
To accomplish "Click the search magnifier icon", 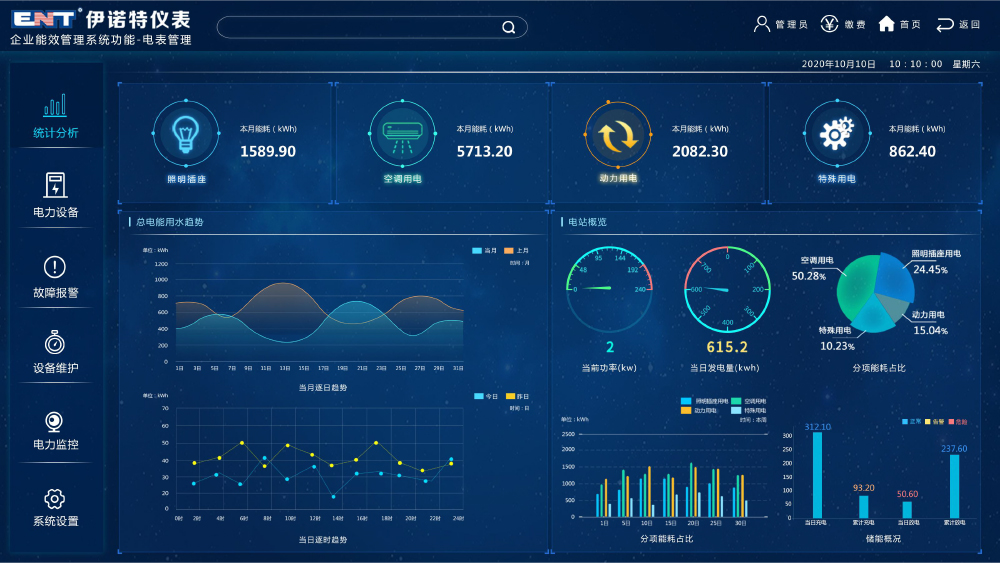I will 509,27.
